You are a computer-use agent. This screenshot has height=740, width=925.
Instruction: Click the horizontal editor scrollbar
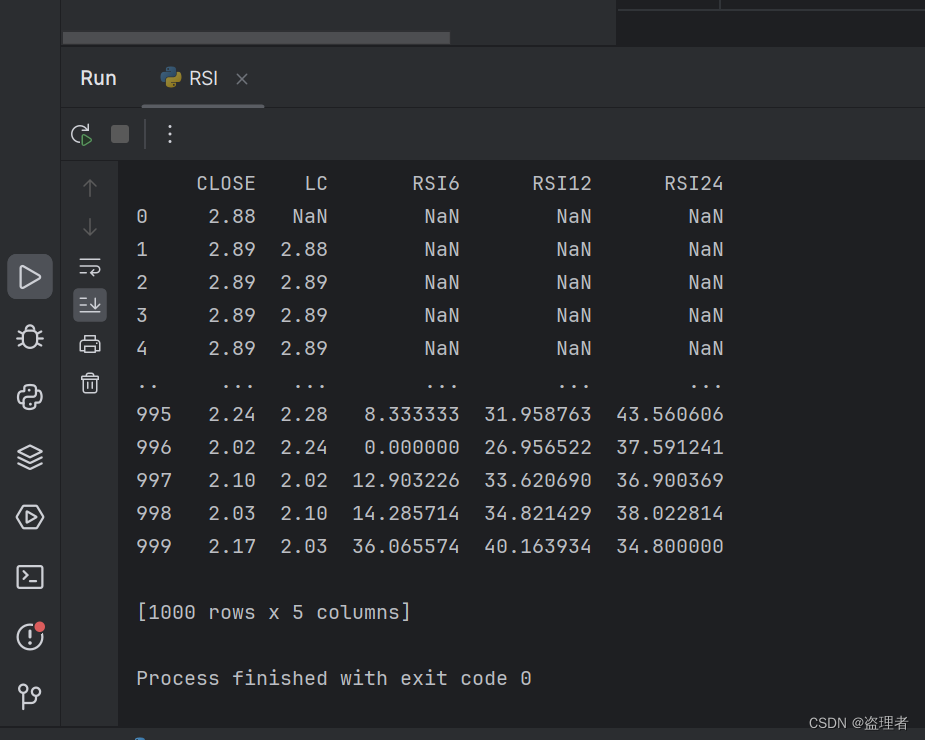(256, 38)
